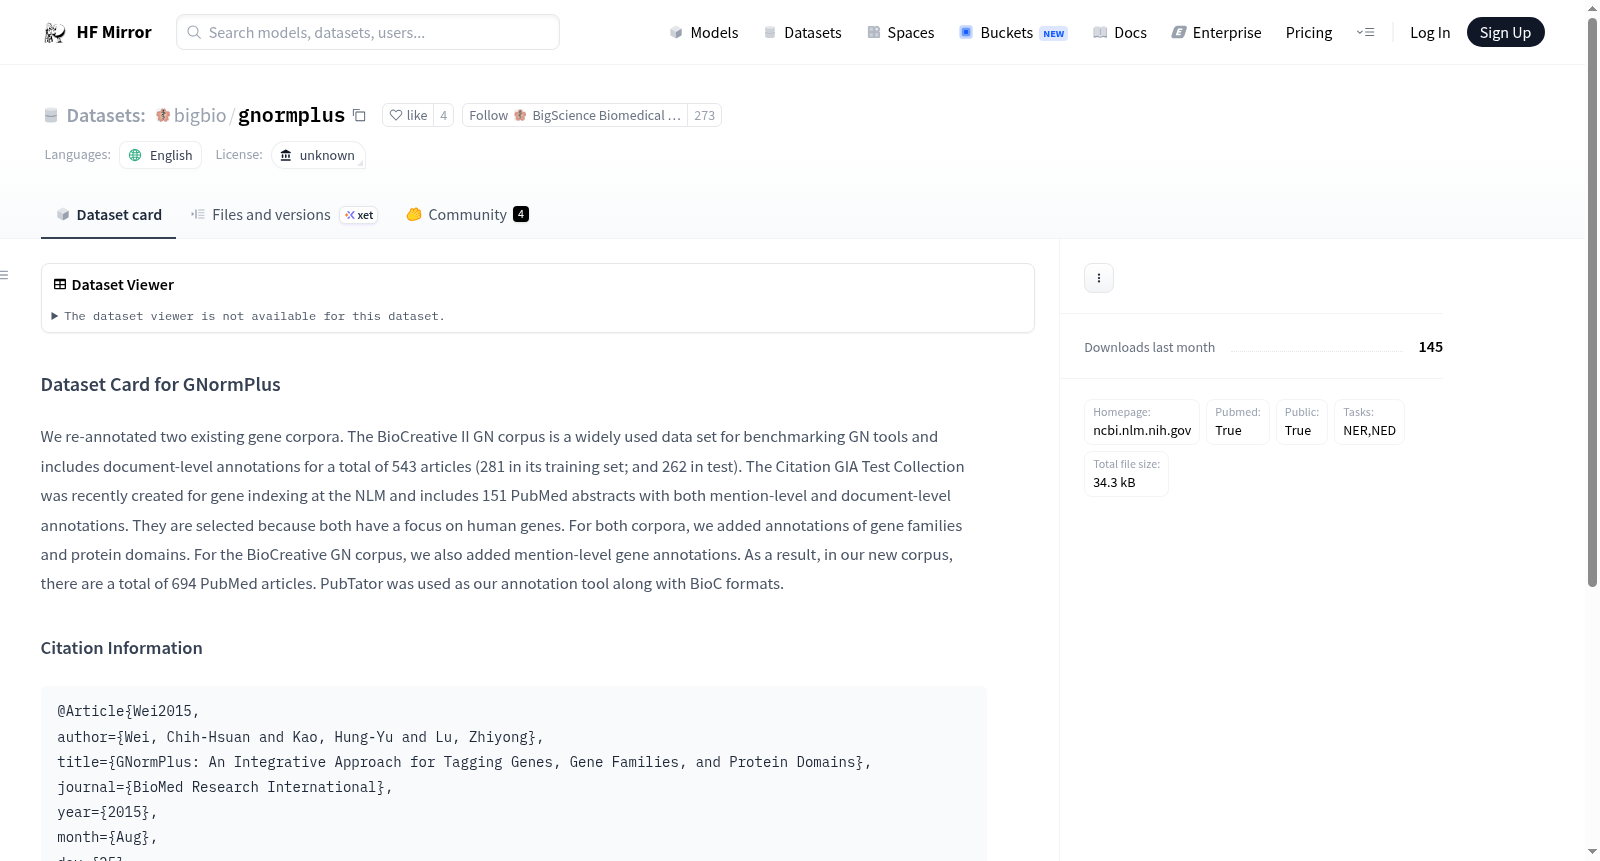The height and width of the screenshot is (861, 1600).
Task: Copy dataset name with the copy icon
Action: coord(359,115)
